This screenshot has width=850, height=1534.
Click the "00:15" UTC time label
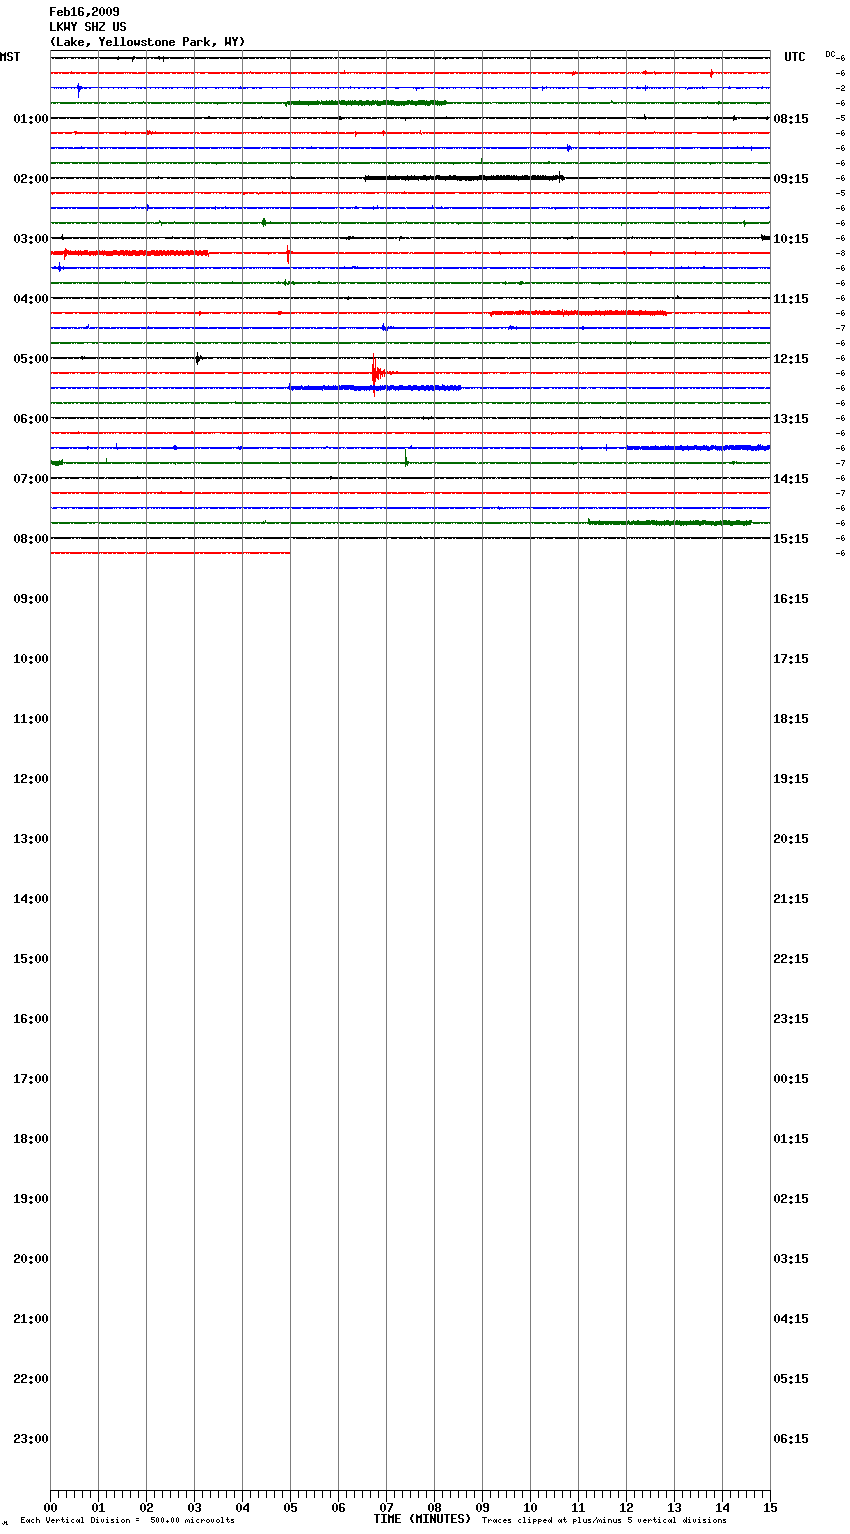click(791, 1079)
